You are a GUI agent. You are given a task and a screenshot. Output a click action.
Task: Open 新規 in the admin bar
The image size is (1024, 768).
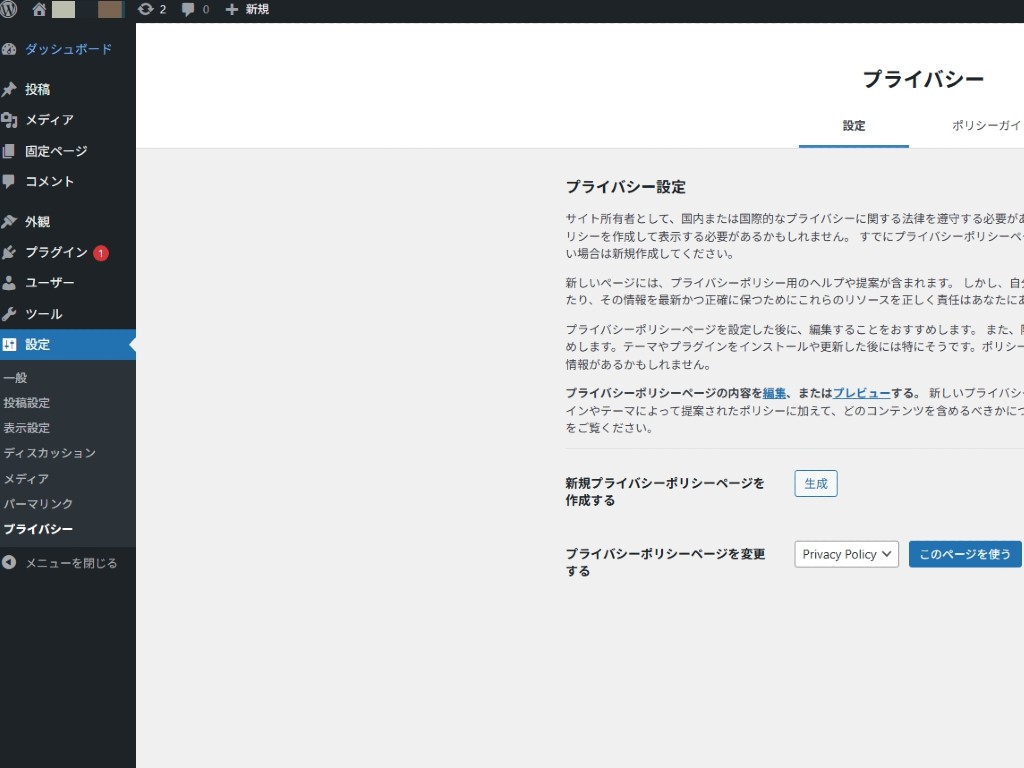point(257,9)
